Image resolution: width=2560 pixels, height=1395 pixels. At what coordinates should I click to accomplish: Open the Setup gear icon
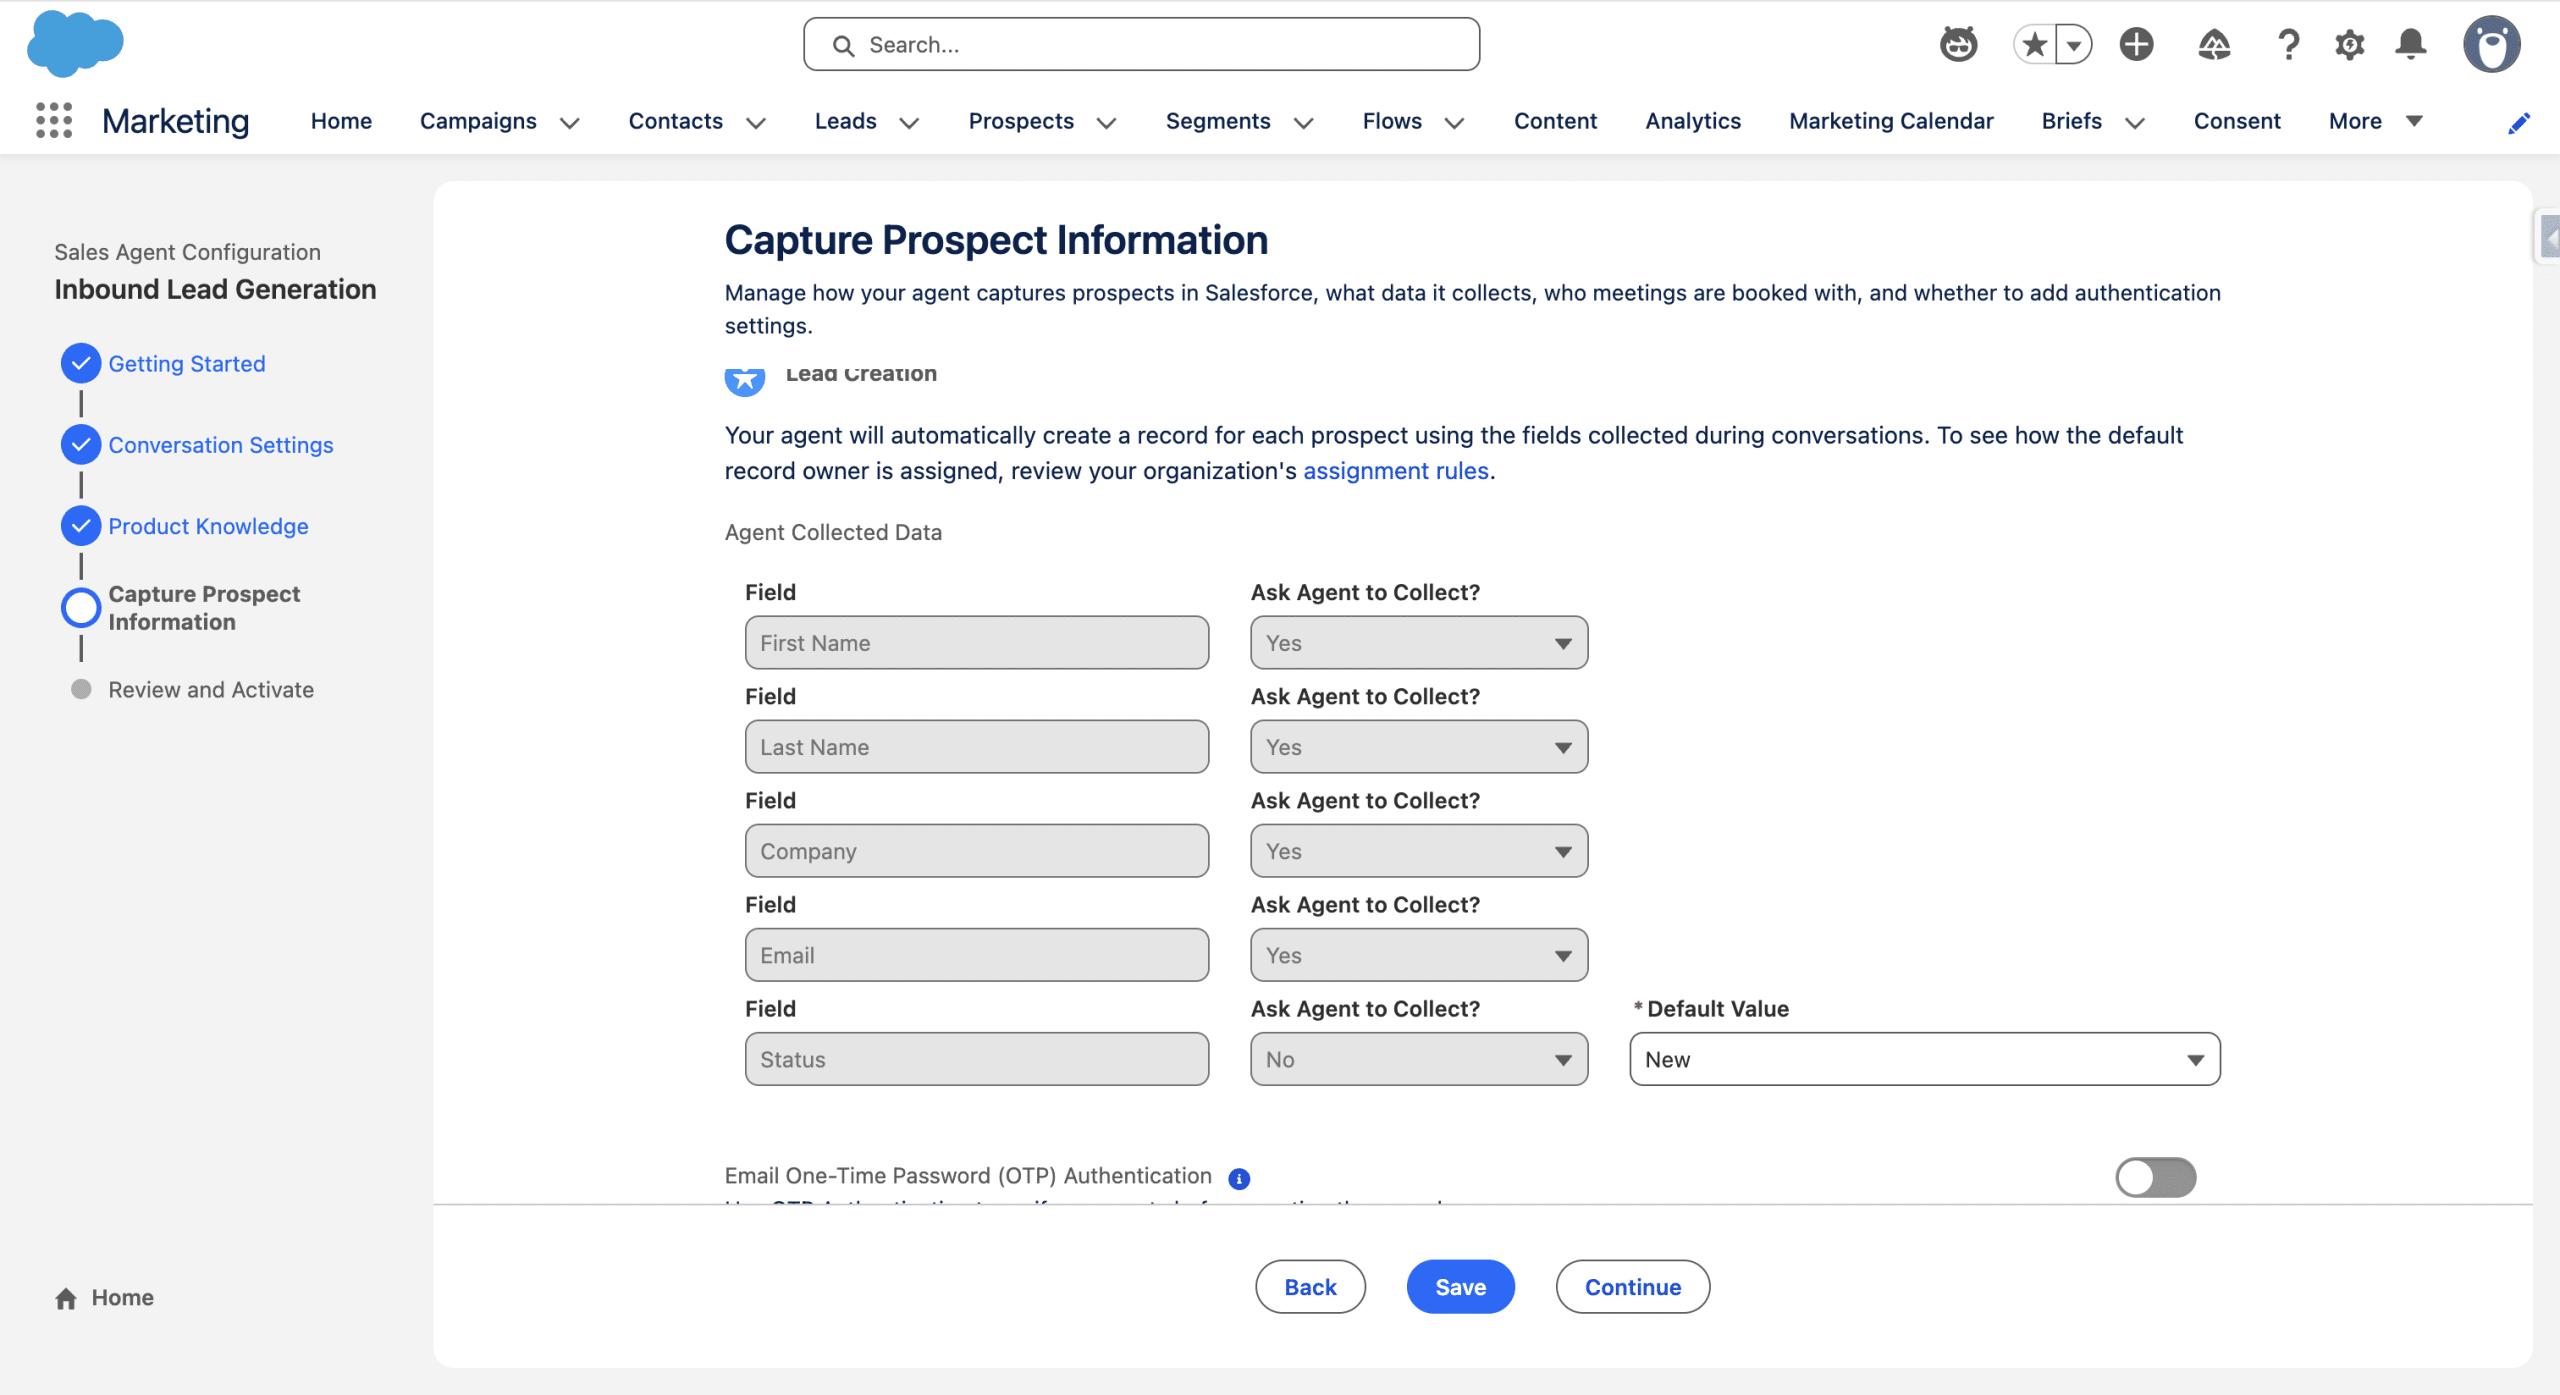pyautogui.click(x=2349, y=45)
